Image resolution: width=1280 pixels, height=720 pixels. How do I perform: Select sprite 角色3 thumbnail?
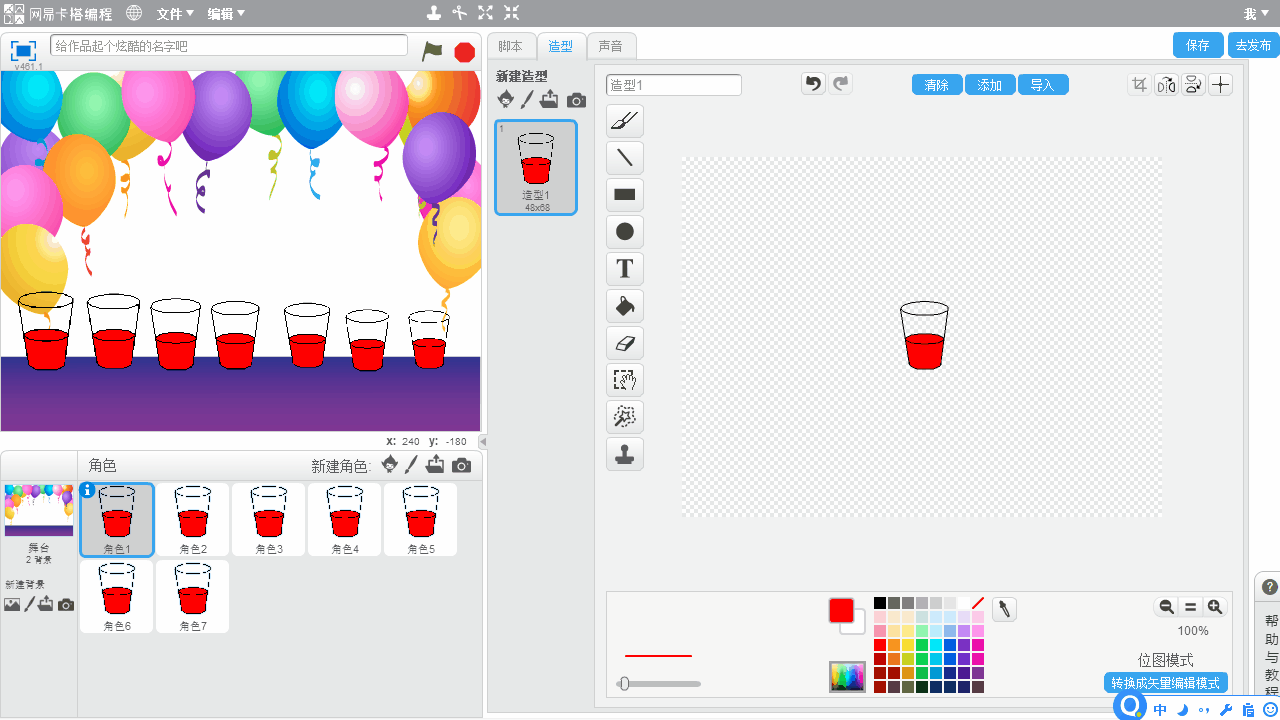pos(269,520)
